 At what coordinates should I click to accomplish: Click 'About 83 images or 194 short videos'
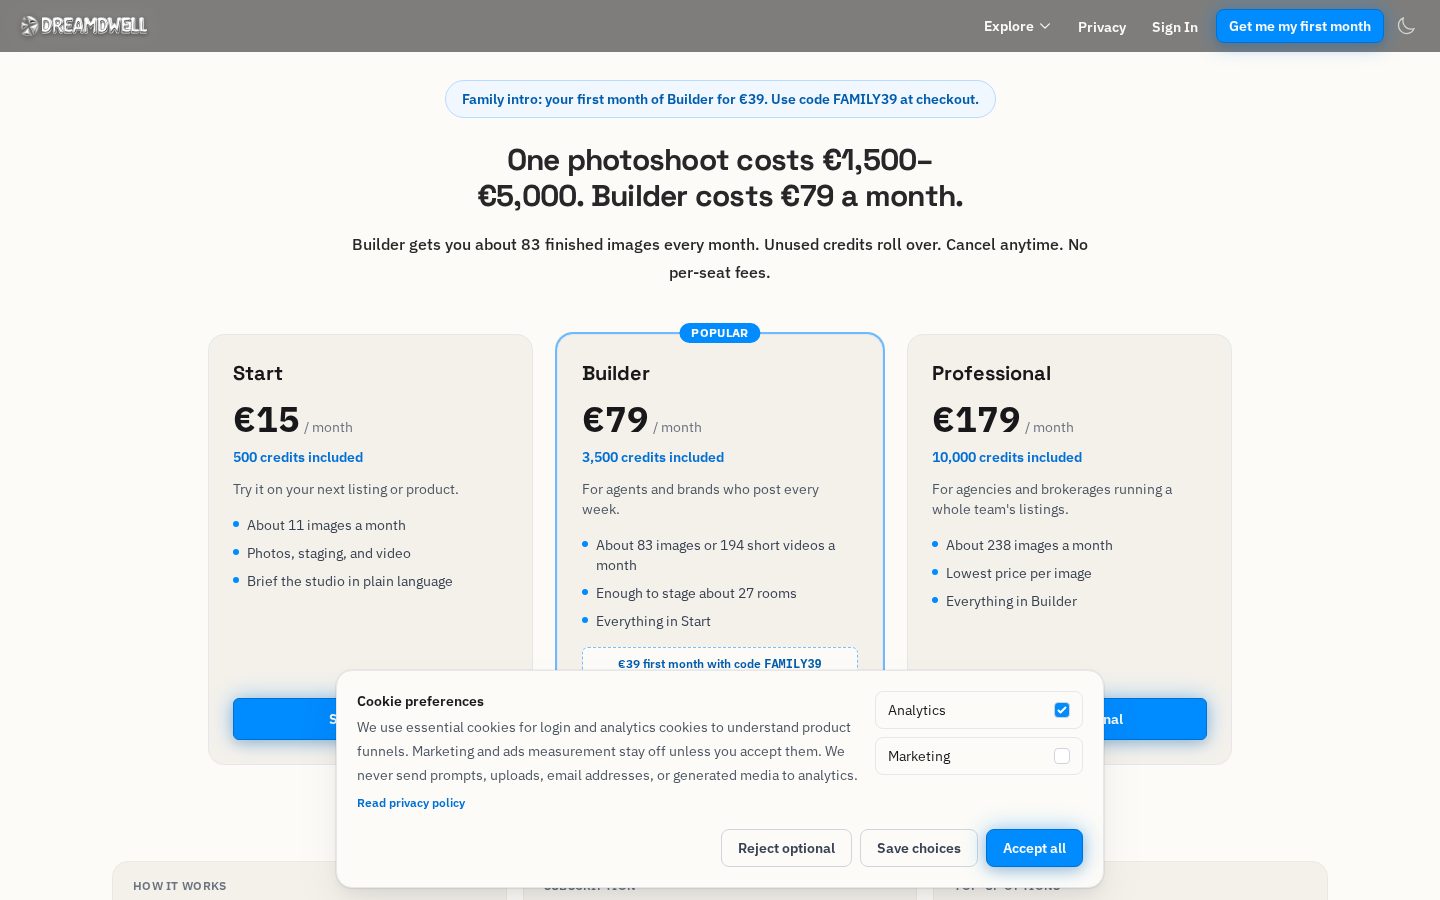click(x=715, y=555)
